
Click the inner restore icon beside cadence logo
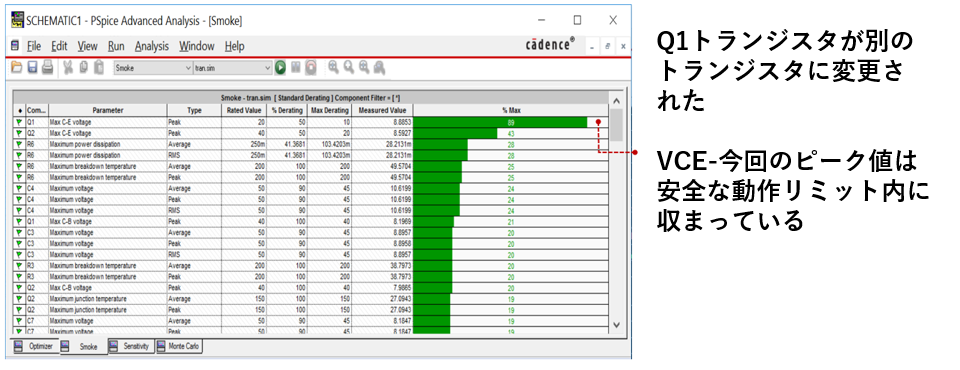(x=608, y=46)
